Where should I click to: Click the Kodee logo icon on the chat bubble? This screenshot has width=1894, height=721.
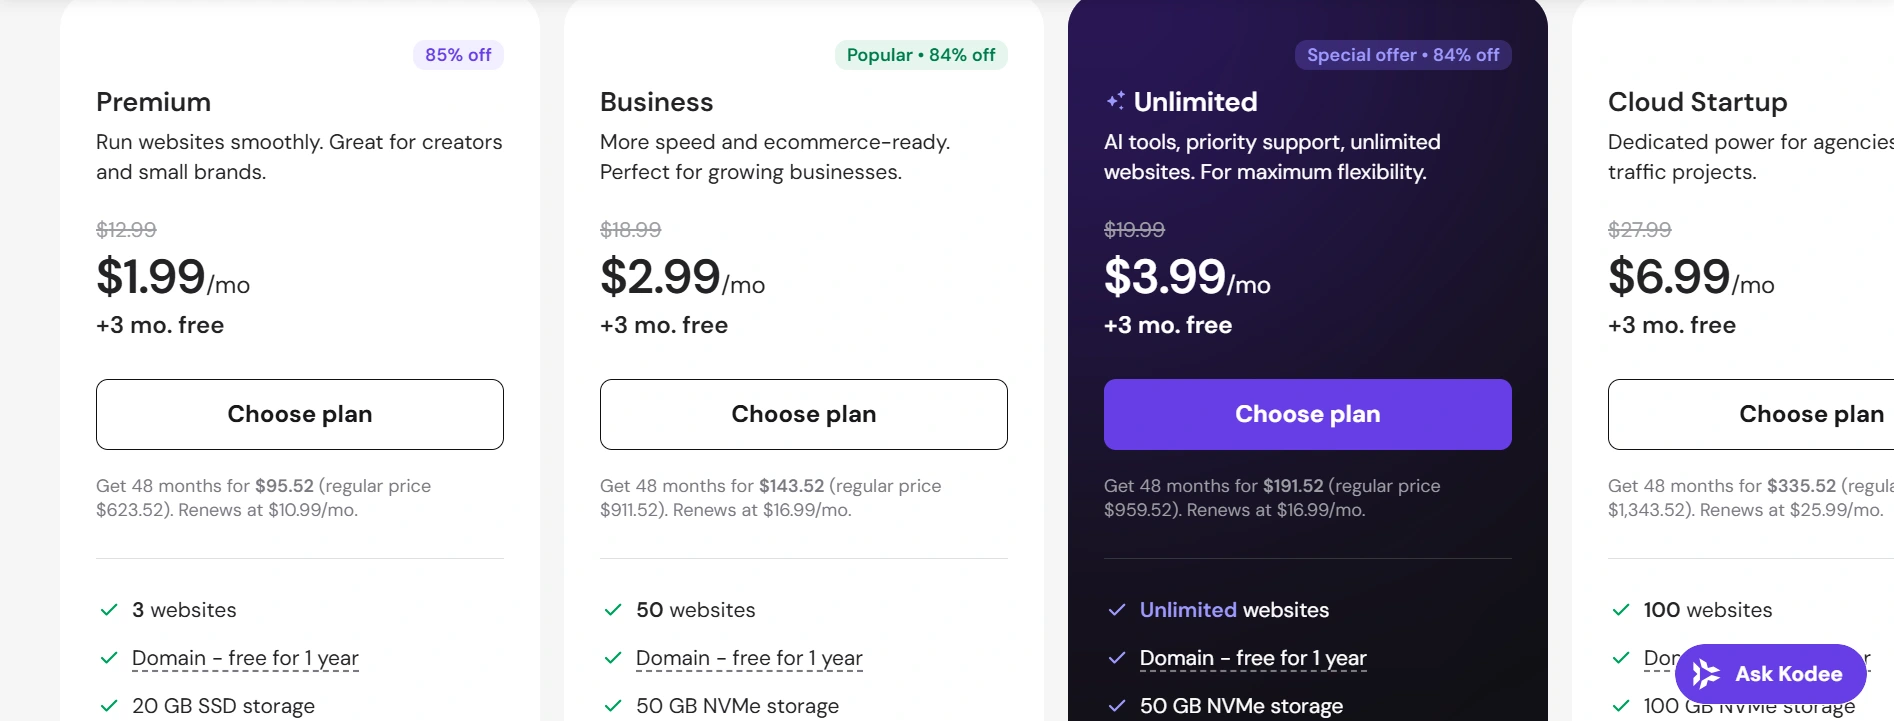[x=1707, y=674]
